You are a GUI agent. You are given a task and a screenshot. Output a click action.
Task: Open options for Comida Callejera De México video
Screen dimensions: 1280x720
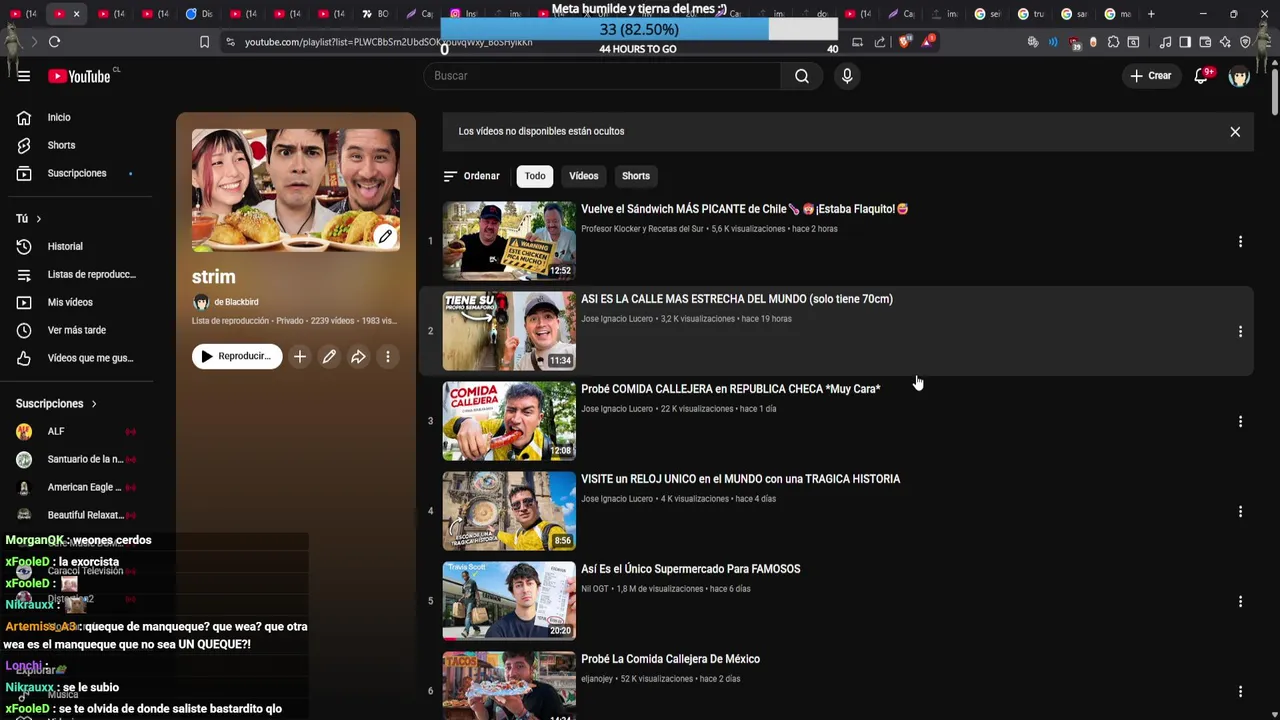[x=1240, y=691]
